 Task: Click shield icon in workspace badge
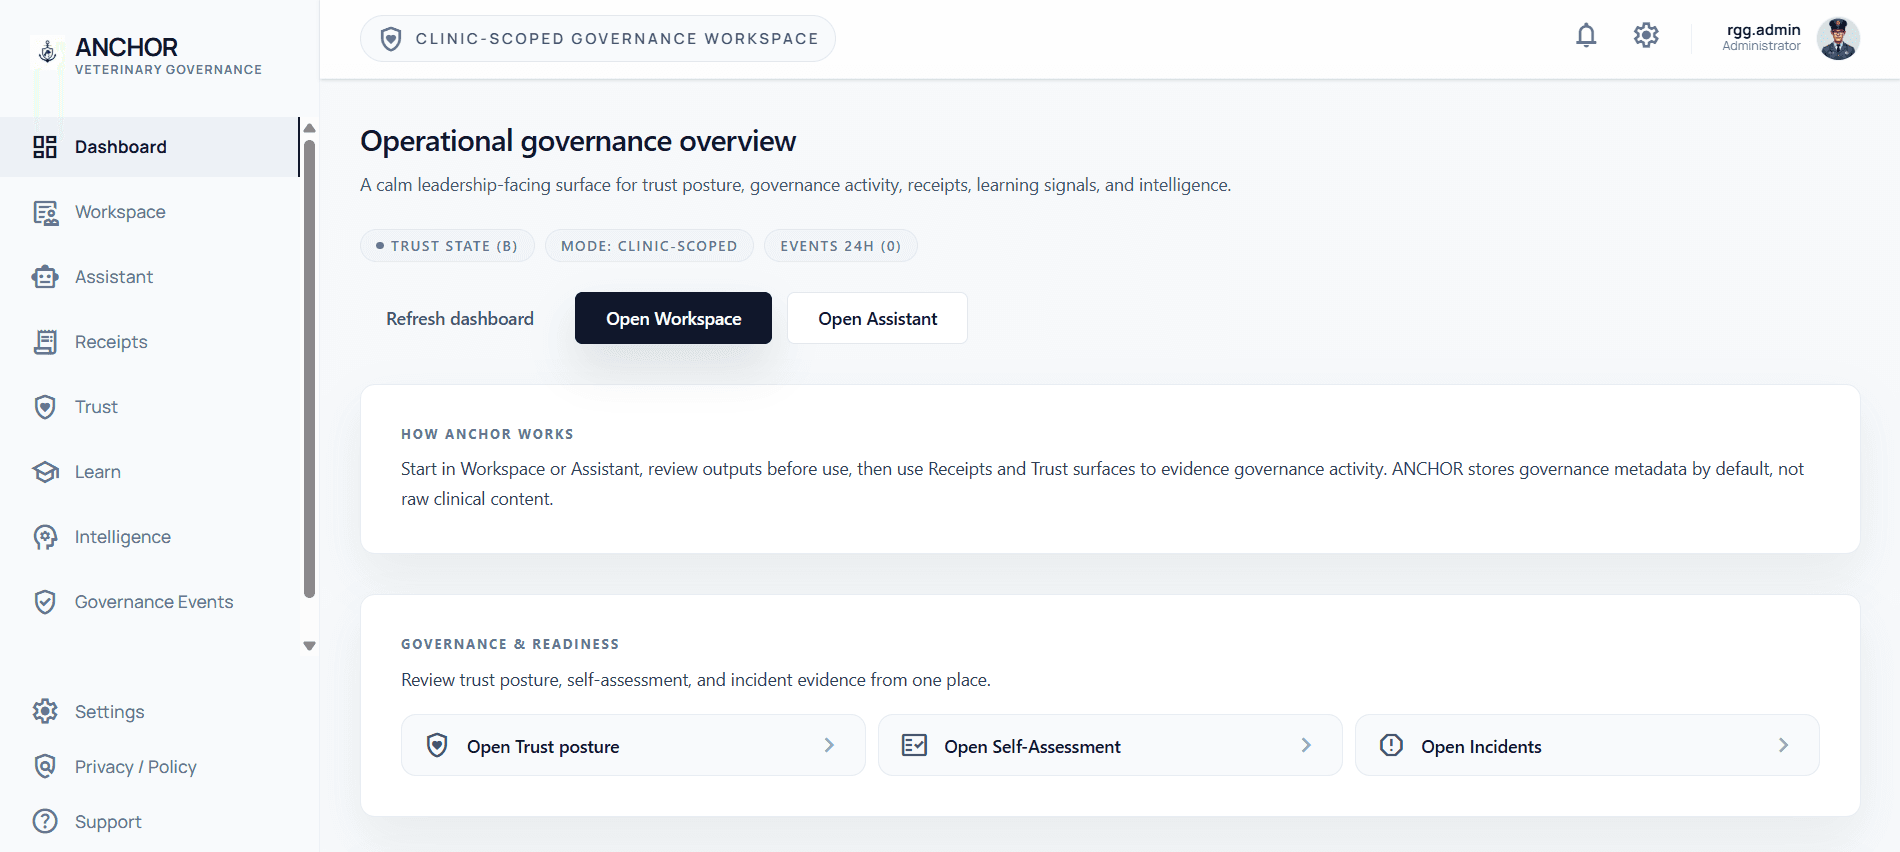tap(392, 39)
